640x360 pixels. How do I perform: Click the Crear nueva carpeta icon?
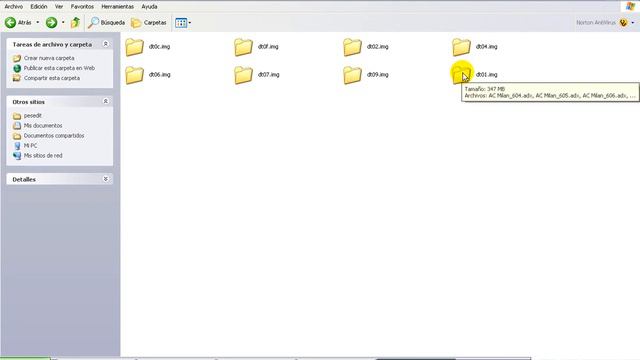17,58
